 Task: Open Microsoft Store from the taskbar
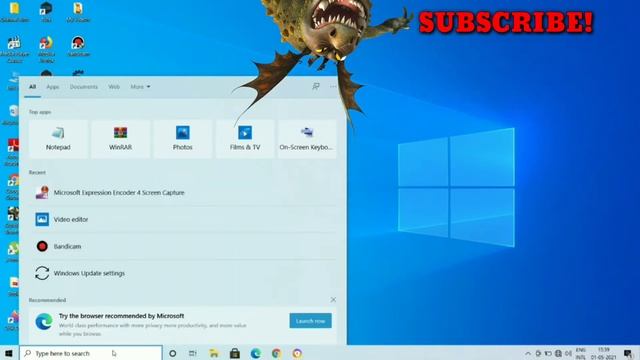click(x=235, y=353)
